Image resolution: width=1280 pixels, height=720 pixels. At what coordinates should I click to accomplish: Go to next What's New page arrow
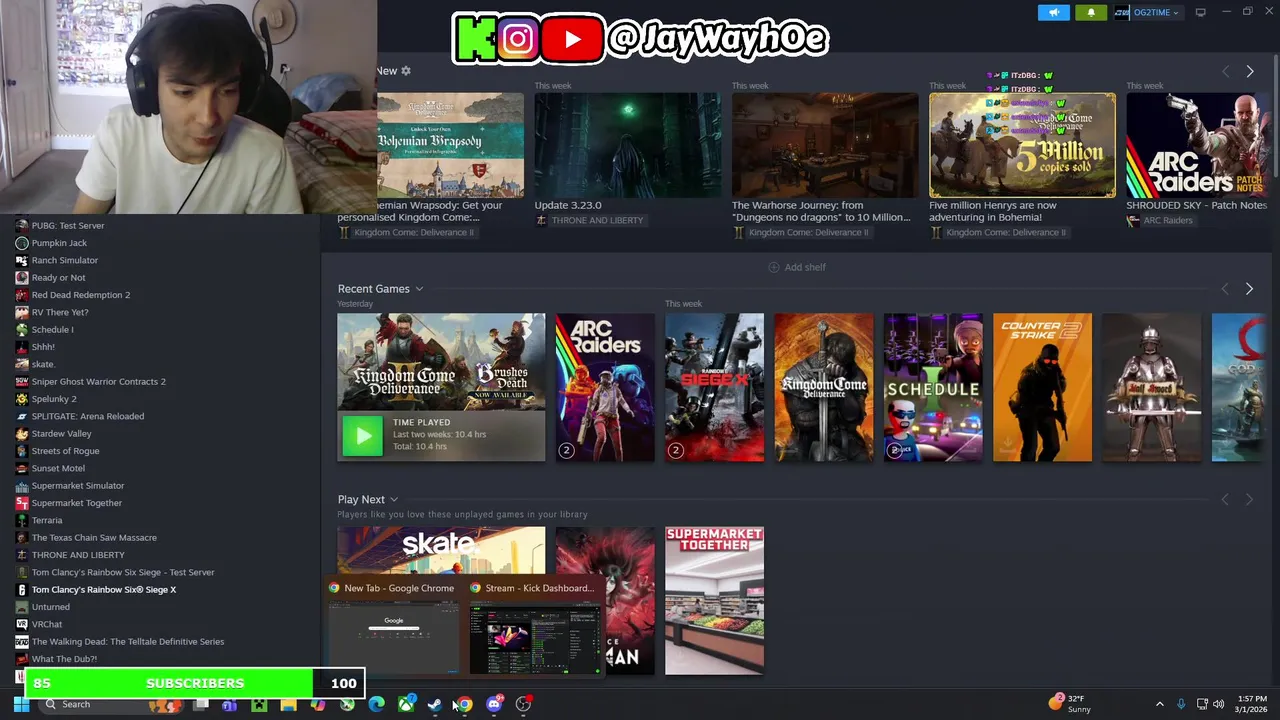[x=1249, y=72]
